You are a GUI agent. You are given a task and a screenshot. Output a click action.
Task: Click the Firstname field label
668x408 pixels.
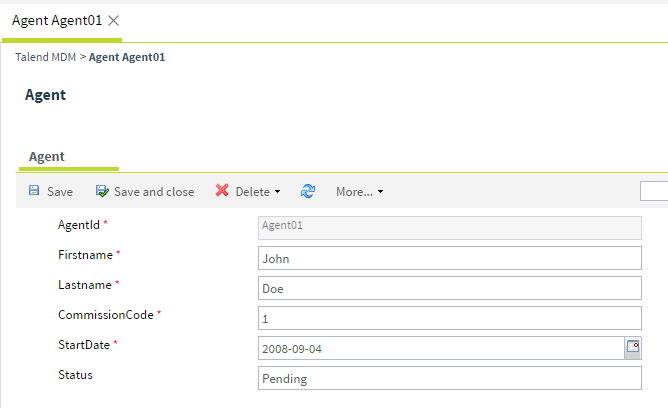pos(85,255)
